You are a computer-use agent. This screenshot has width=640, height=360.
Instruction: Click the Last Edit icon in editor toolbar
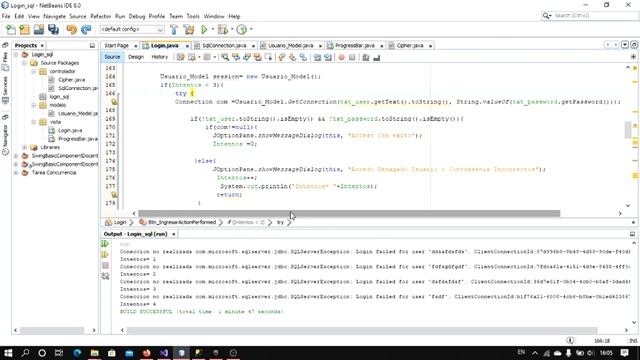[x=180, y=57]
